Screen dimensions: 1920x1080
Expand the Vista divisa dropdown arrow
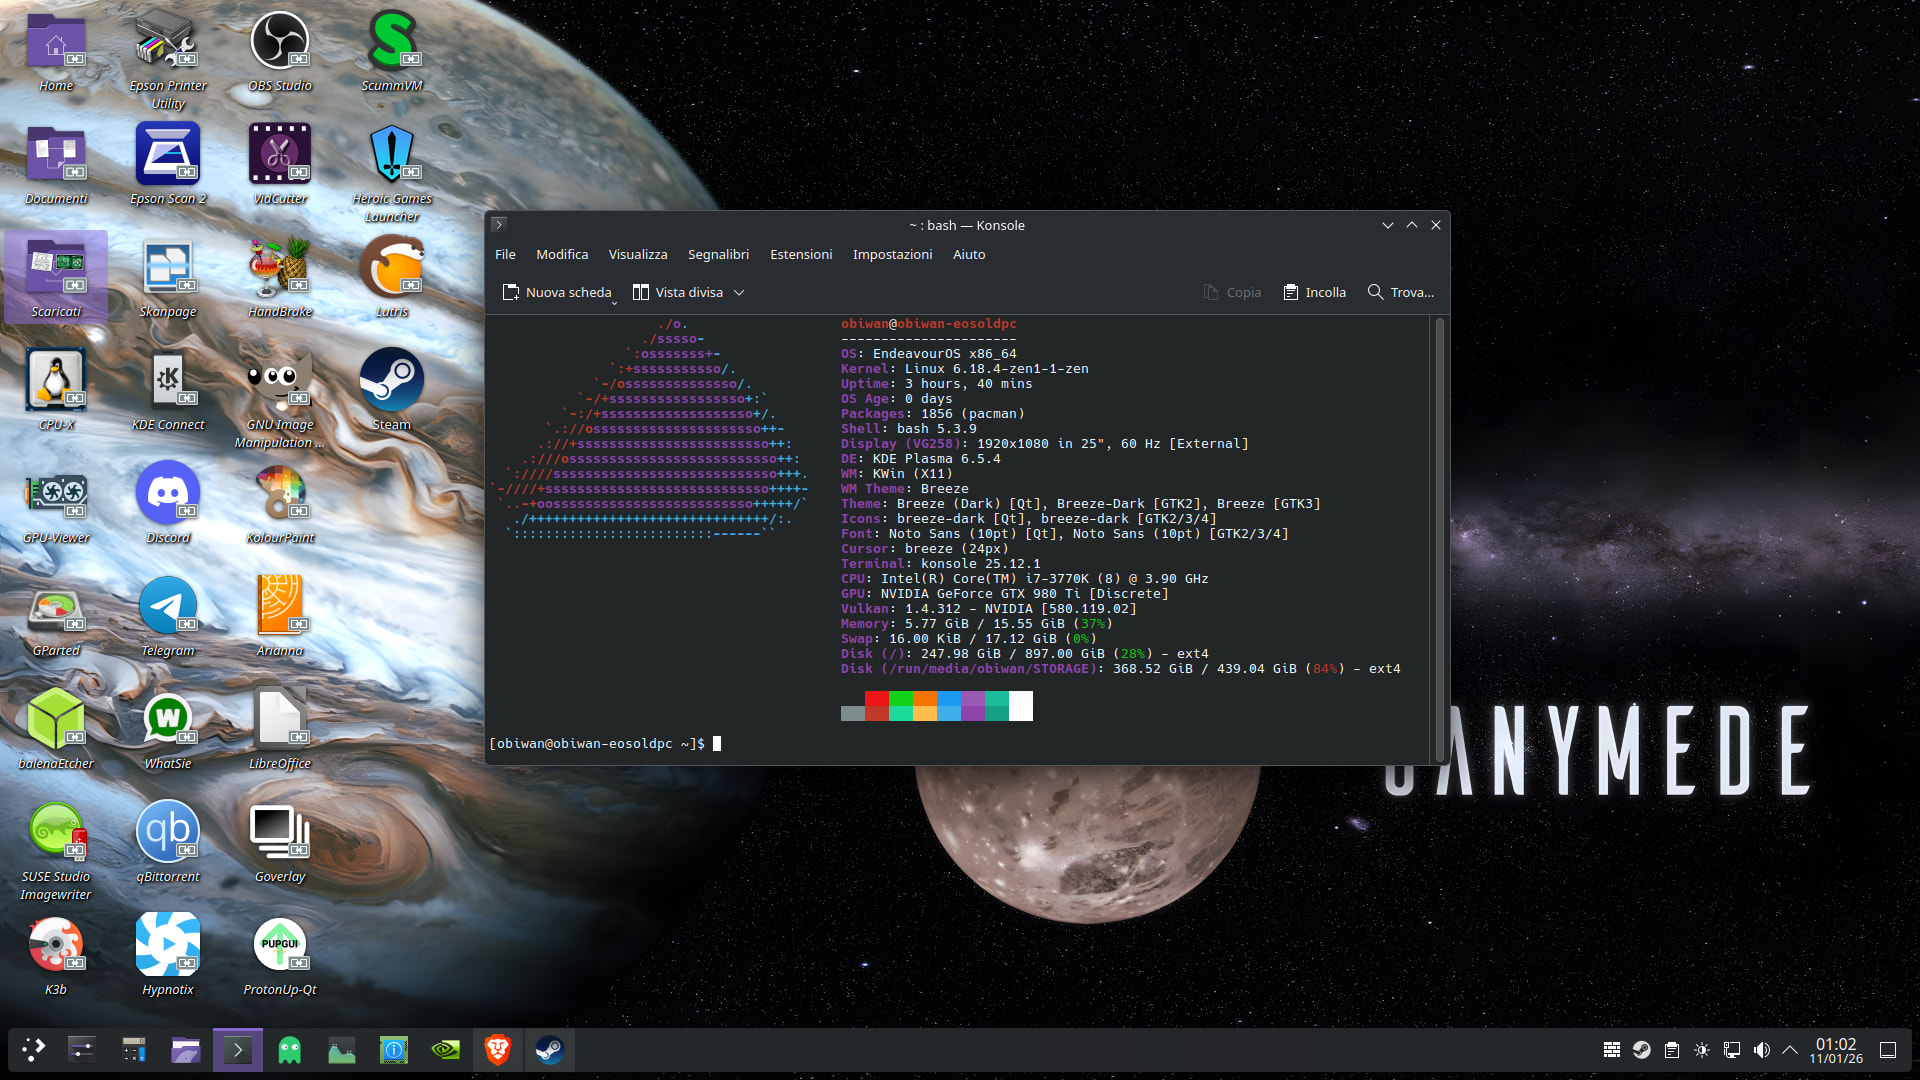[x=739, y=293]
